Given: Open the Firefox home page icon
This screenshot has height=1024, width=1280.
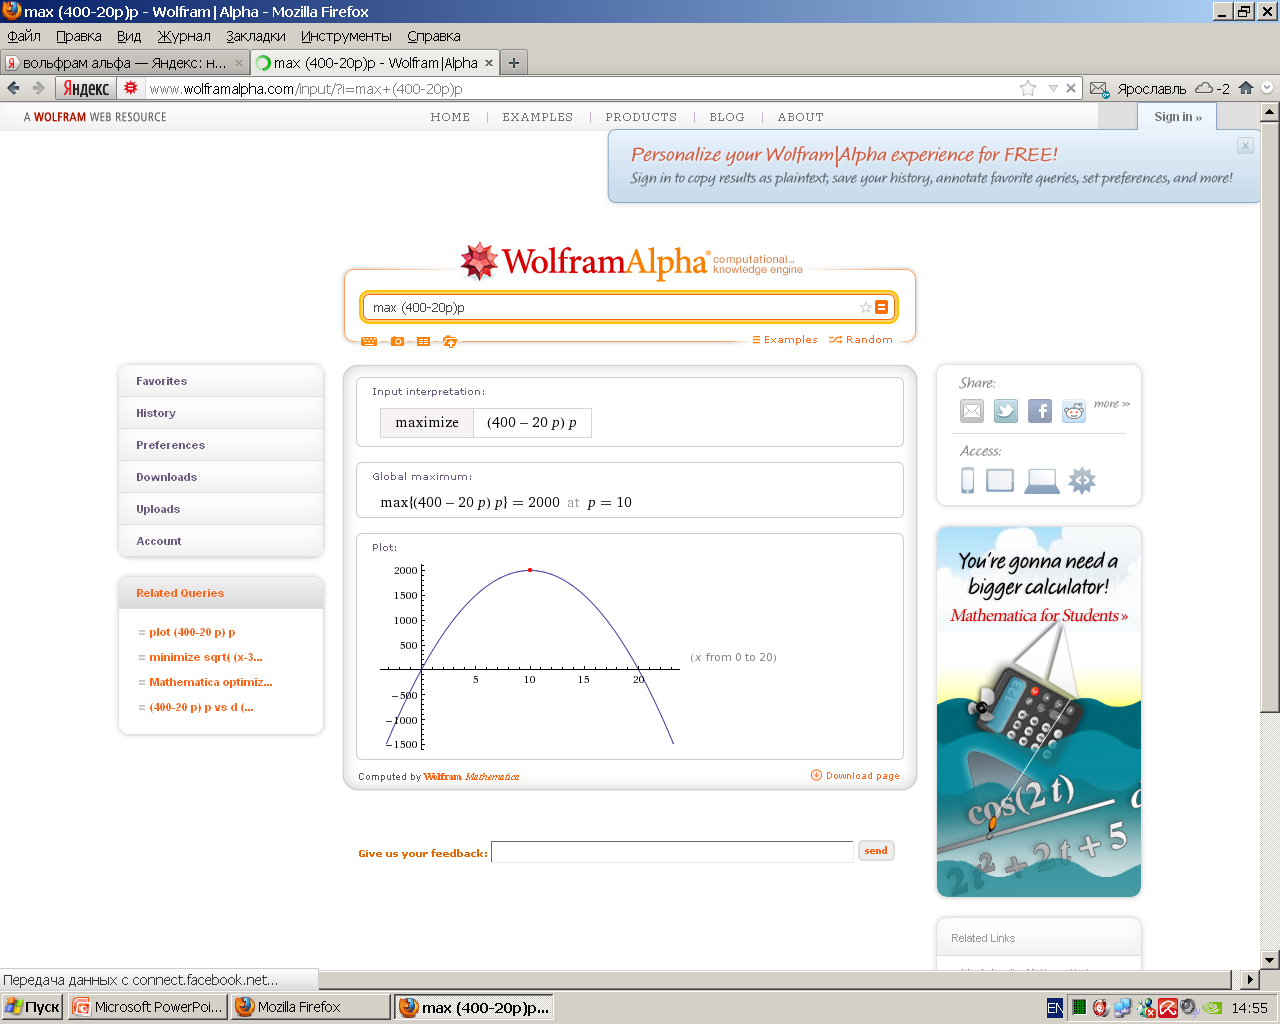Looking at the screenshot, I should [x=1246, y=88].
